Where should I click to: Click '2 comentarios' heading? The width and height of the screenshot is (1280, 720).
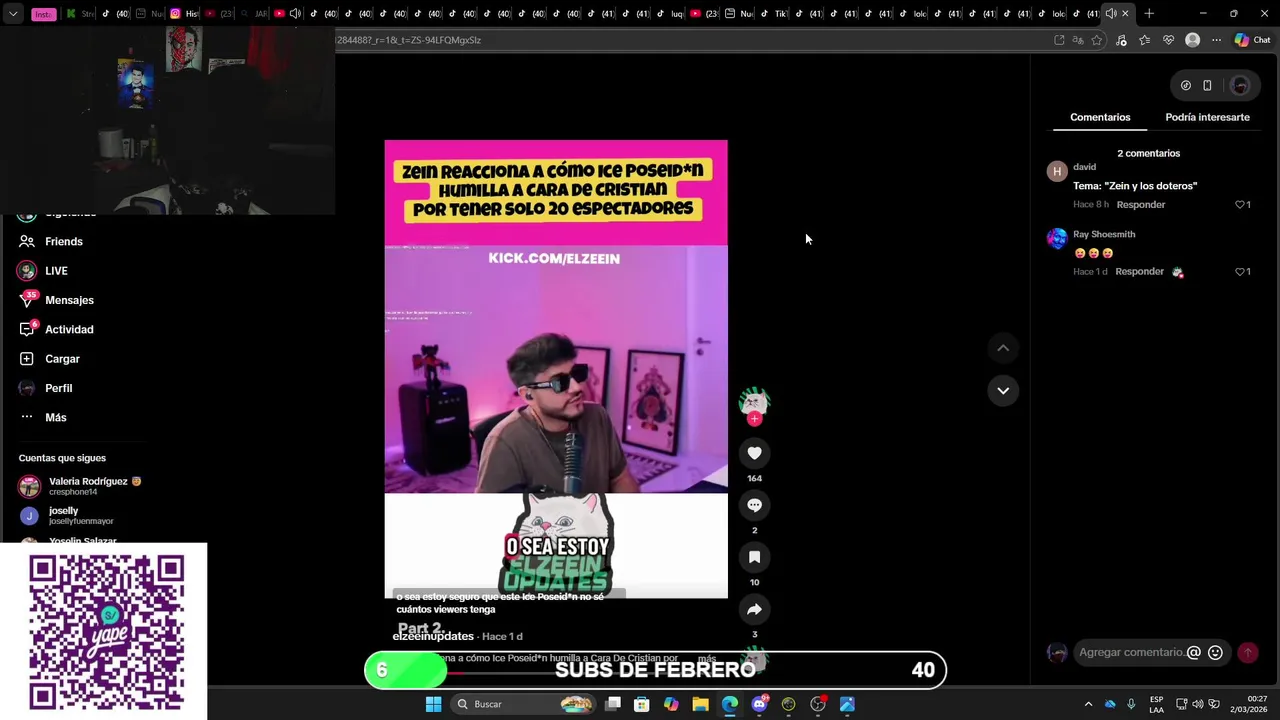coord(1148,153)
